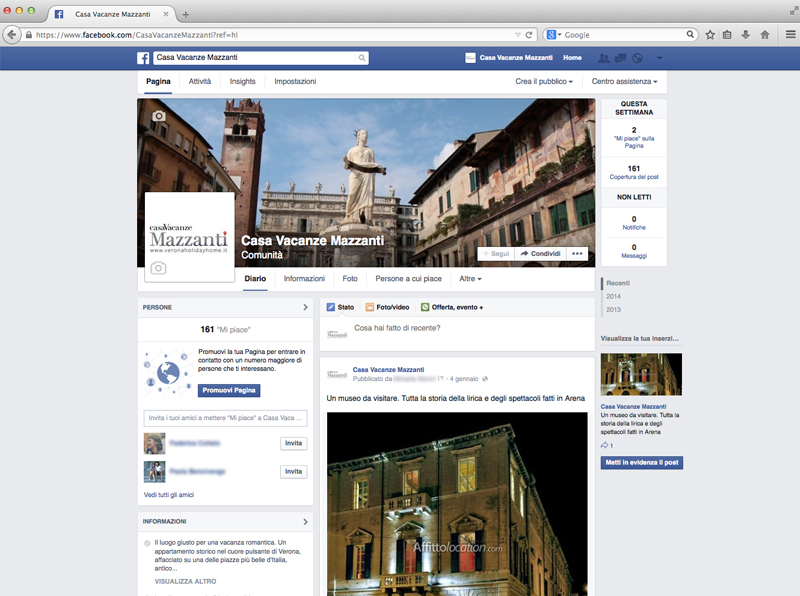800x596 pixels.
Task: Go to browser home page icon
Action: (x=764, y=35)
